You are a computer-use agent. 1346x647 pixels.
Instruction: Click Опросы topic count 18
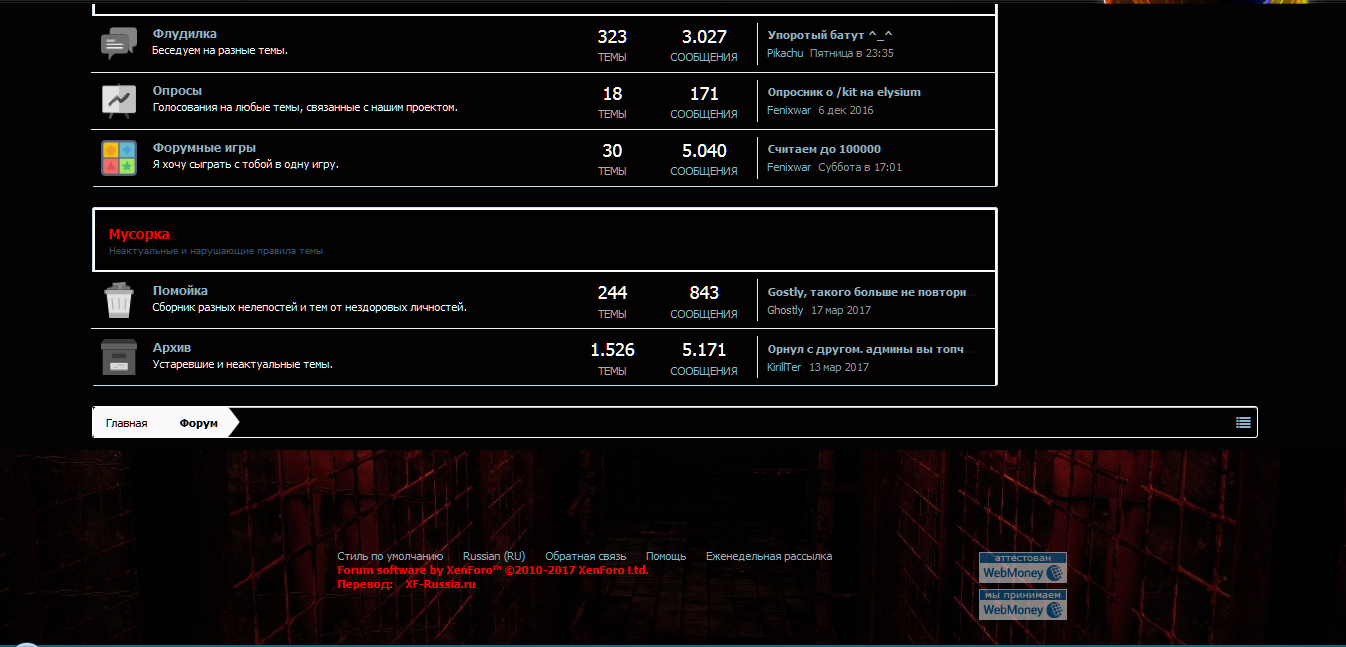click(612, 94)
